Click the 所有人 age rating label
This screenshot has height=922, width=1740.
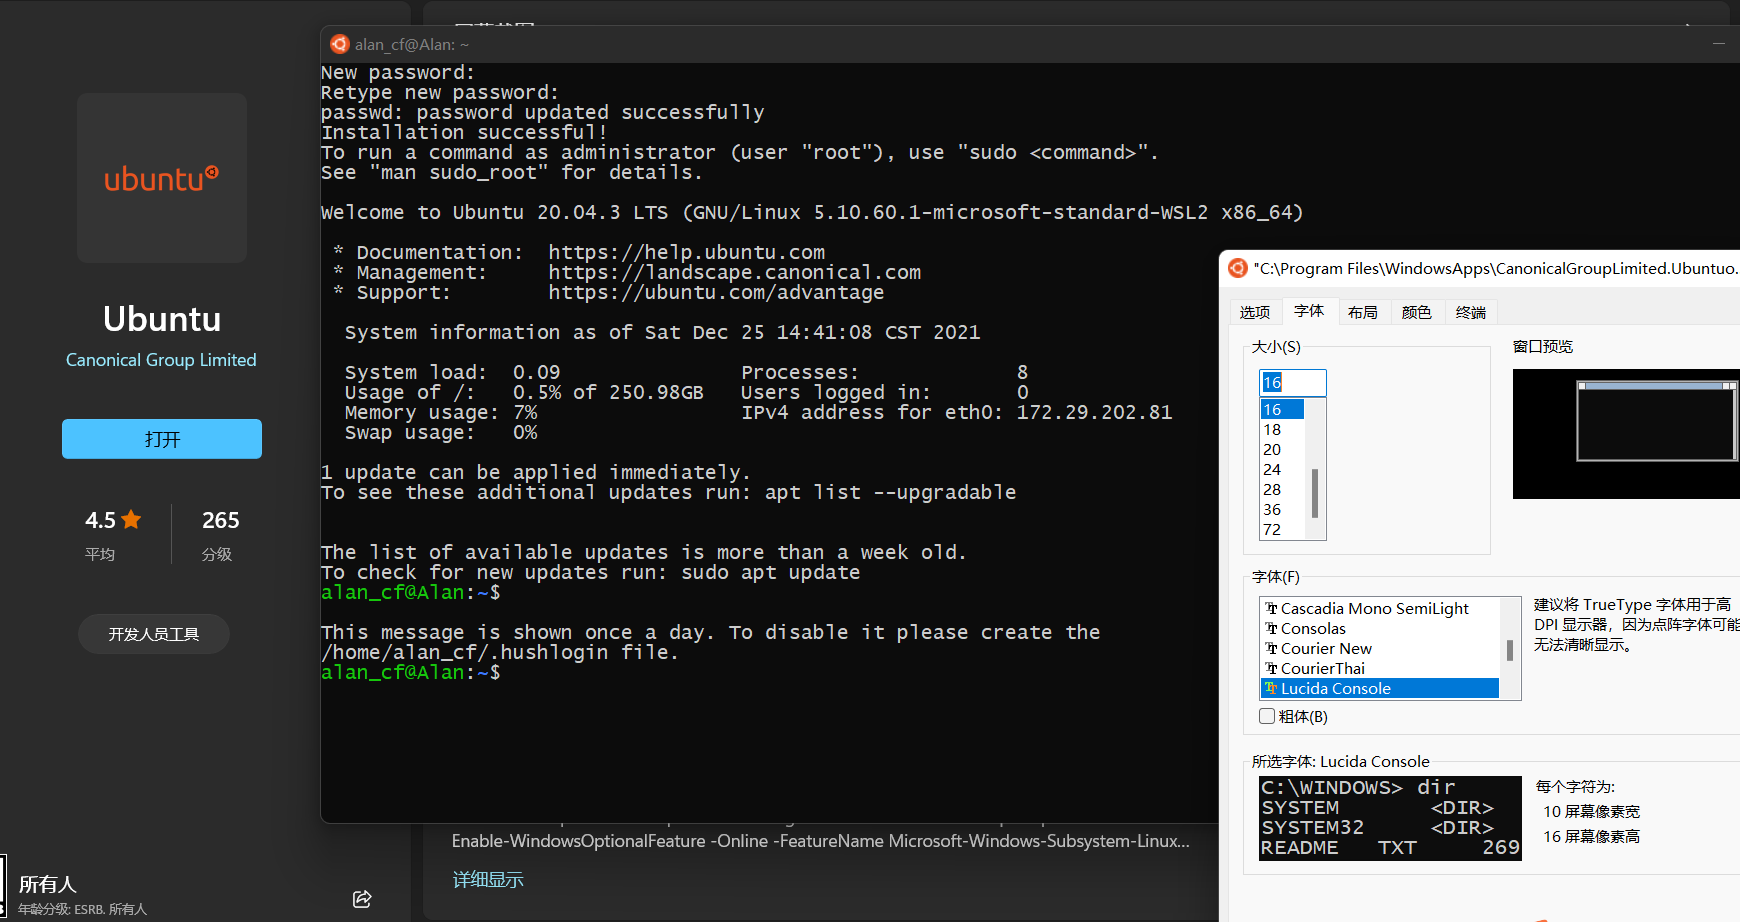pos(47,884)
